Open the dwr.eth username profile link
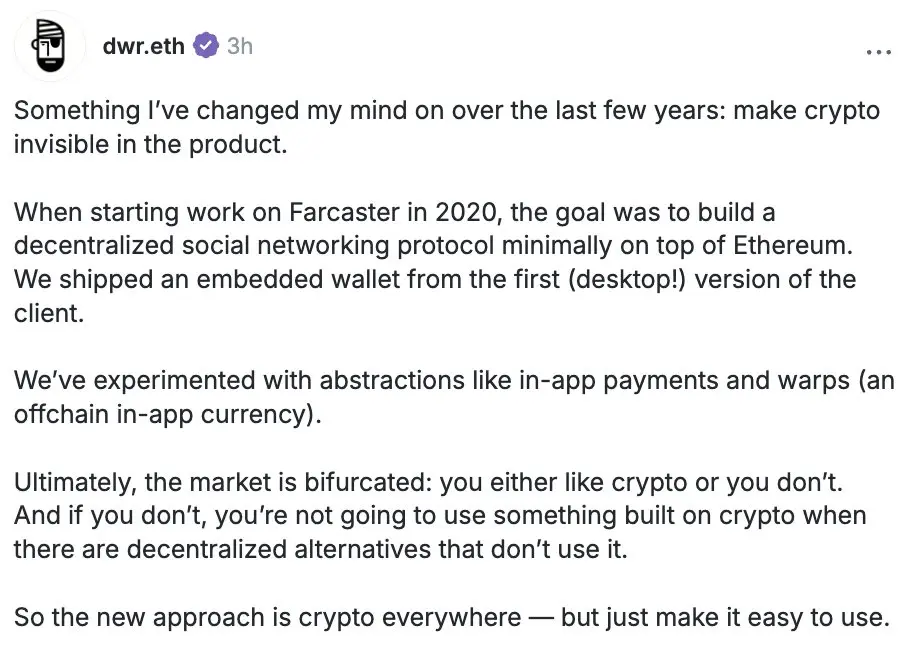 tap(143, 46)
